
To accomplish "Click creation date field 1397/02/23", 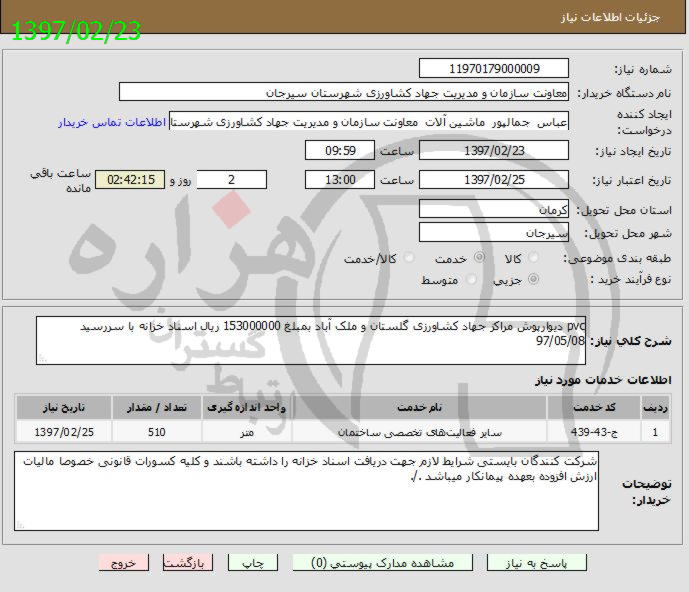I will [494, 151].
